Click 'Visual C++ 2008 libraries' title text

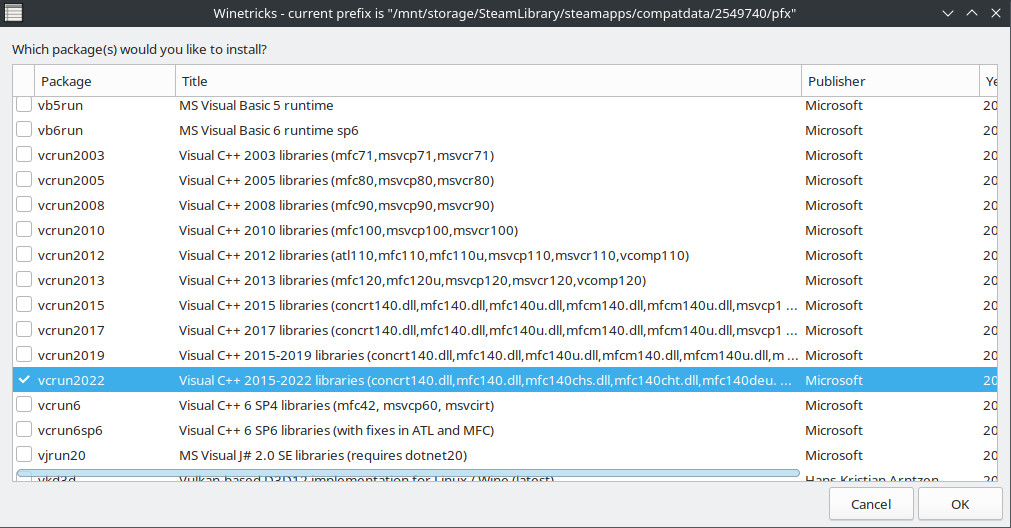[x=336, y=205]
